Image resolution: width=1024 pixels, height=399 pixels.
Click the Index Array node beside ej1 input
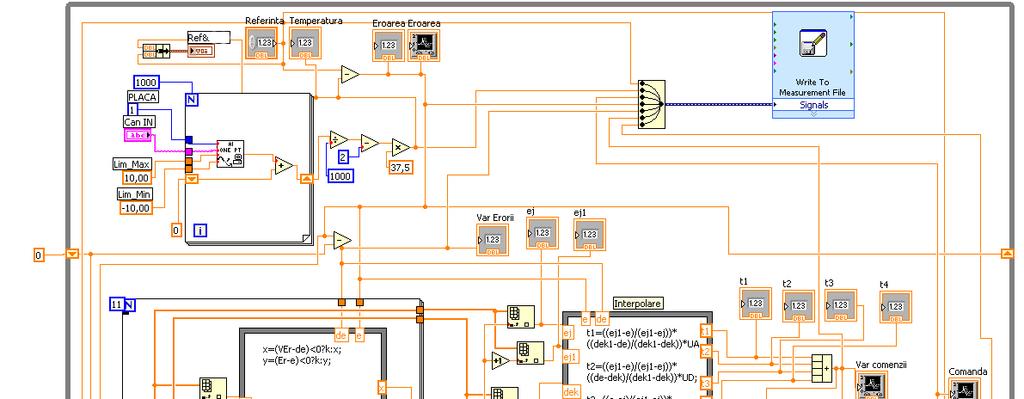coord(530,353)
